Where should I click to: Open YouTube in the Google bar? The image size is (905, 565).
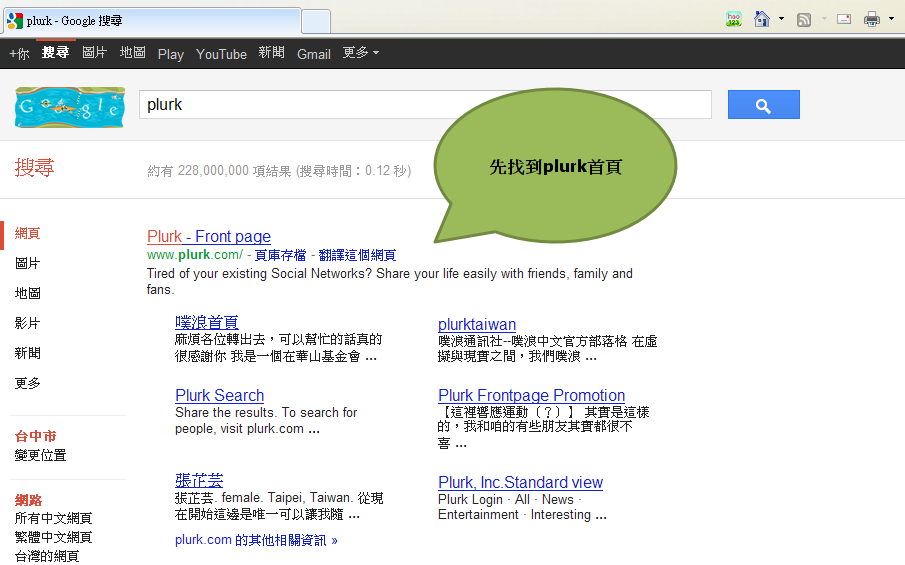(221, 54)
